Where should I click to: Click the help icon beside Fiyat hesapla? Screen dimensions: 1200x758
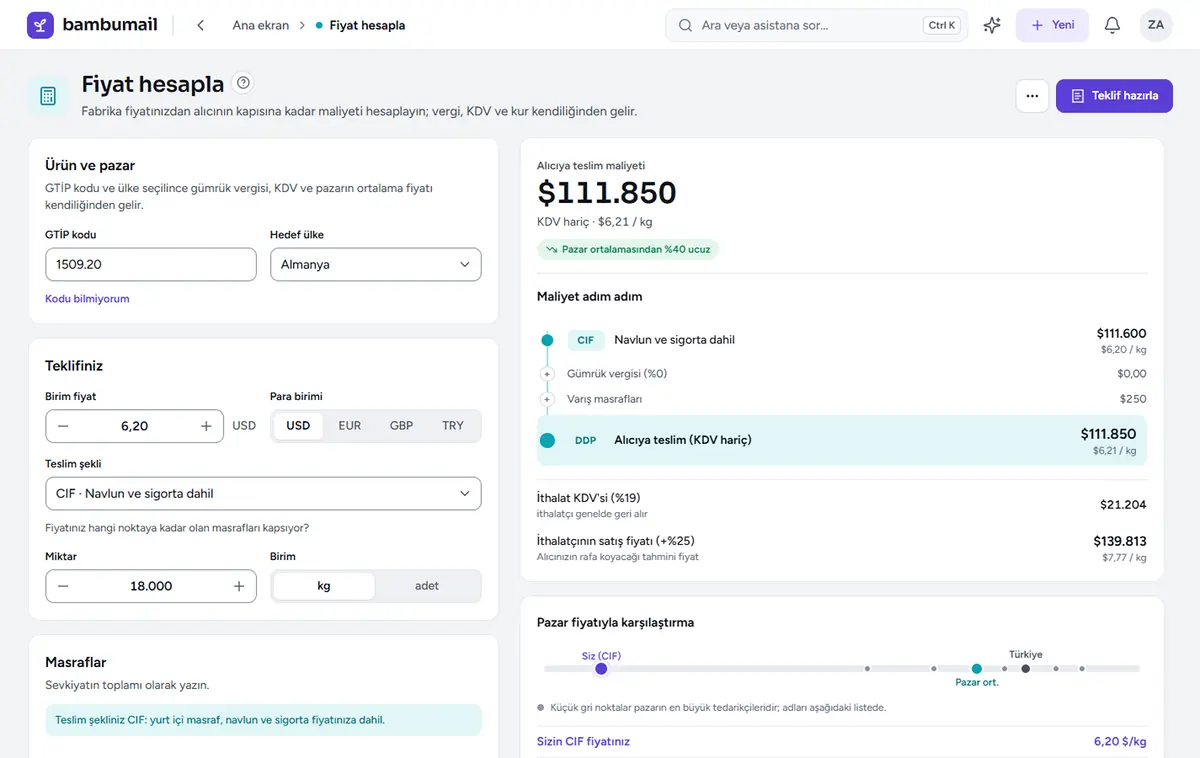[x=243, y=83]
